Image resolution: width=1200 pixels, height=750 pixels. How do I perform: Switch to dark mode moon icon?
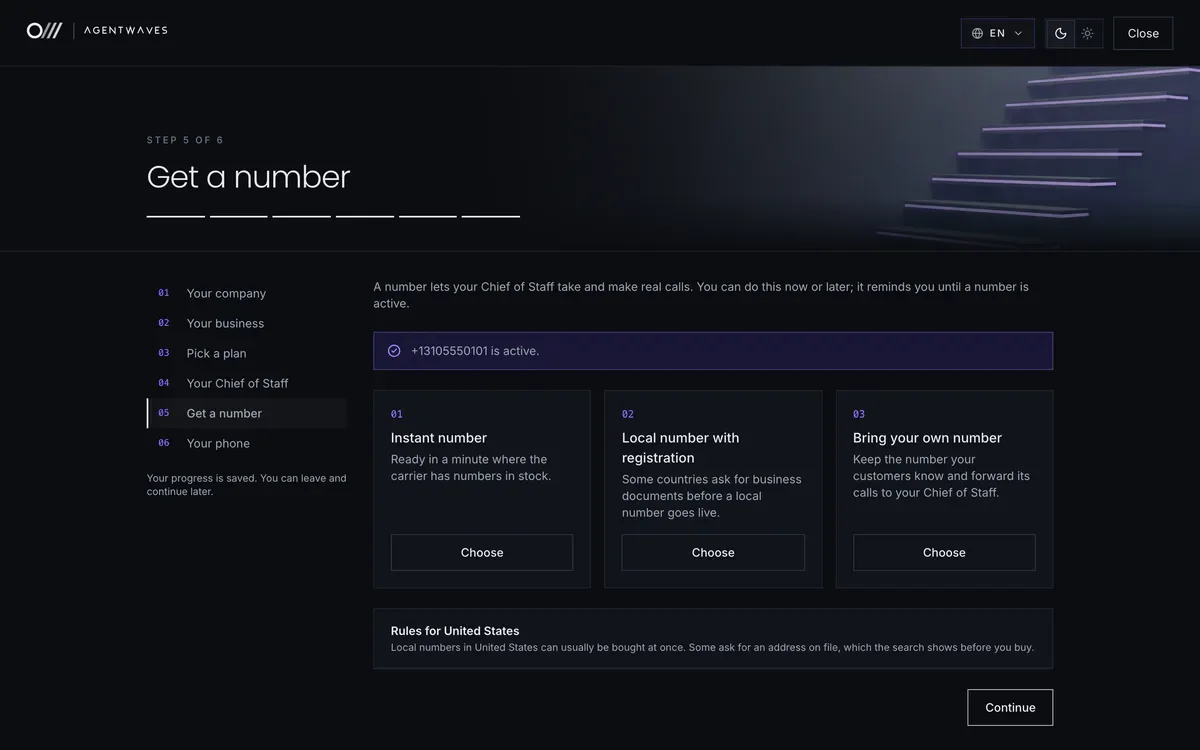click(1061, 33)
